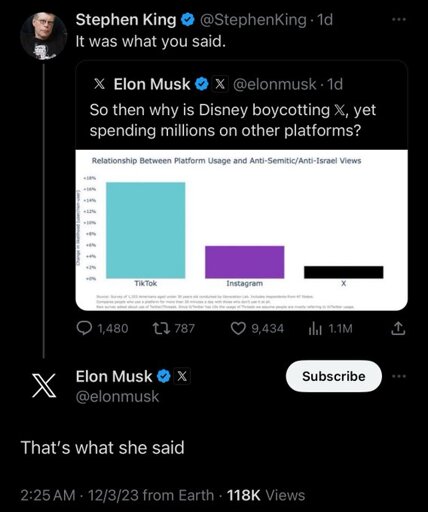The width and height of the screenshot is (428, 512).
Task: Open the @StephenKing handle link
Action: pos(253,20)
